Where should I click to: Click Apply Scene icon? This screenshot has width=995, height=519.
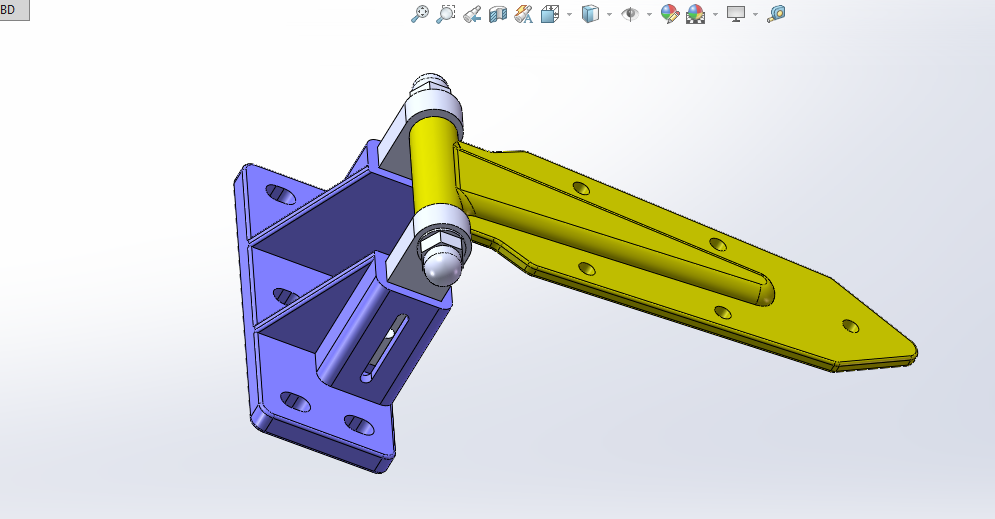695,13
